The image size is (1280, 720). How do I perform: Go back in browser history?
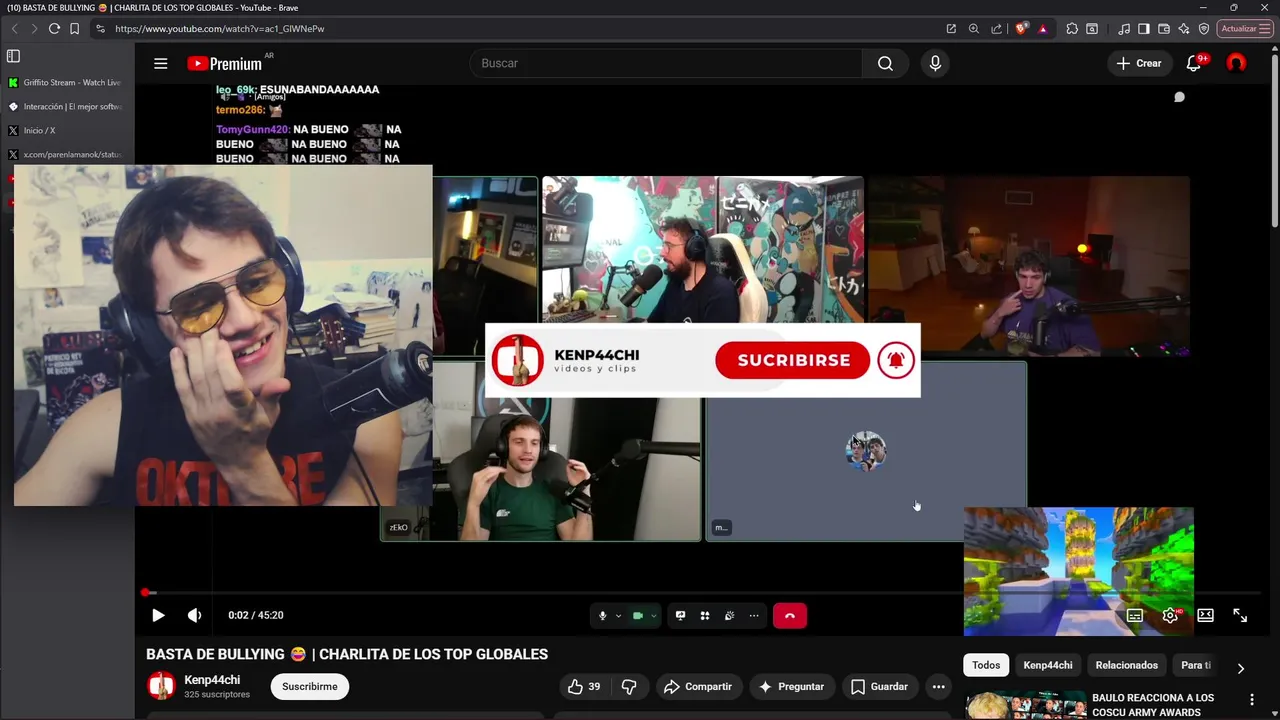pos(14,29)
